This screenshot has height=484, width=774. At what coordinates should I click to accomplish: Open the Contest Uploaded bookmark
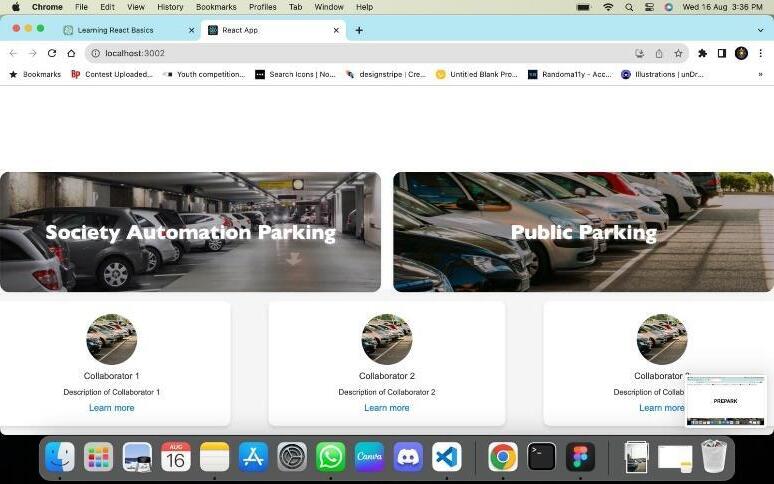(112, 74)
